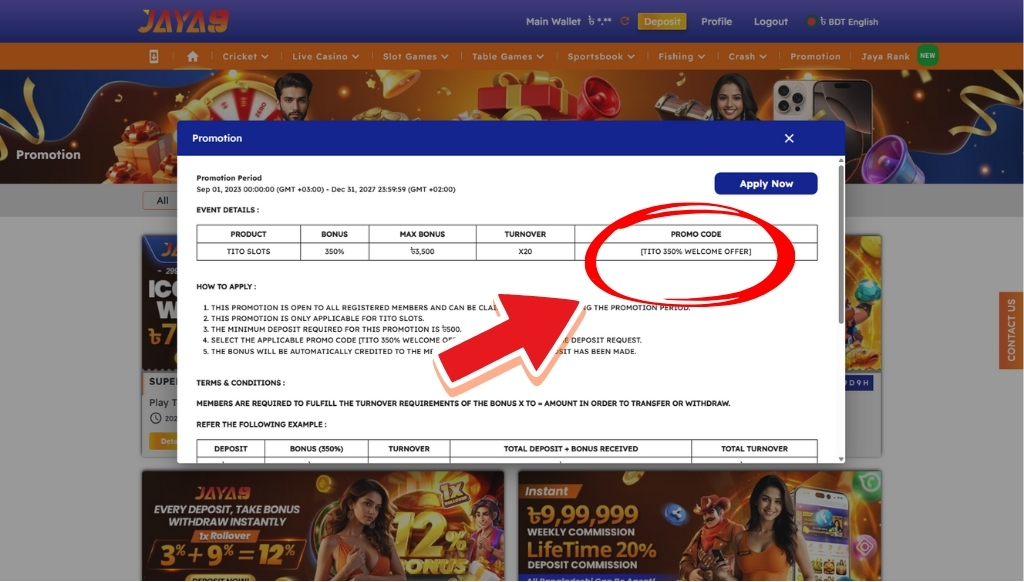The image size is (1024, 582).
Task: Refresh the Main Wallet balance icon
Action: click(624, 22)
